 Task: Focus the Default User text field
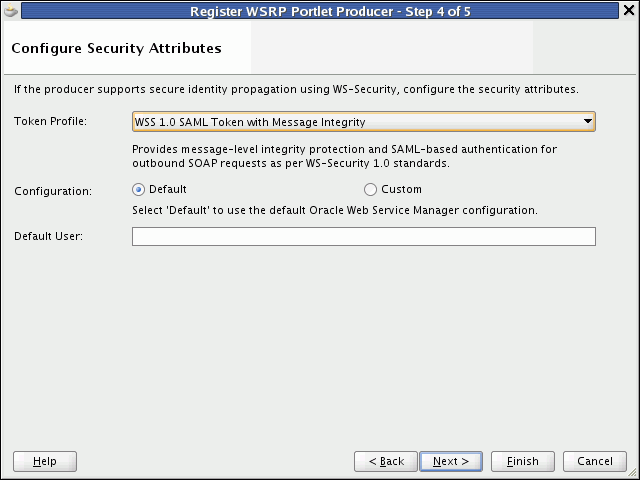[363, 236]
